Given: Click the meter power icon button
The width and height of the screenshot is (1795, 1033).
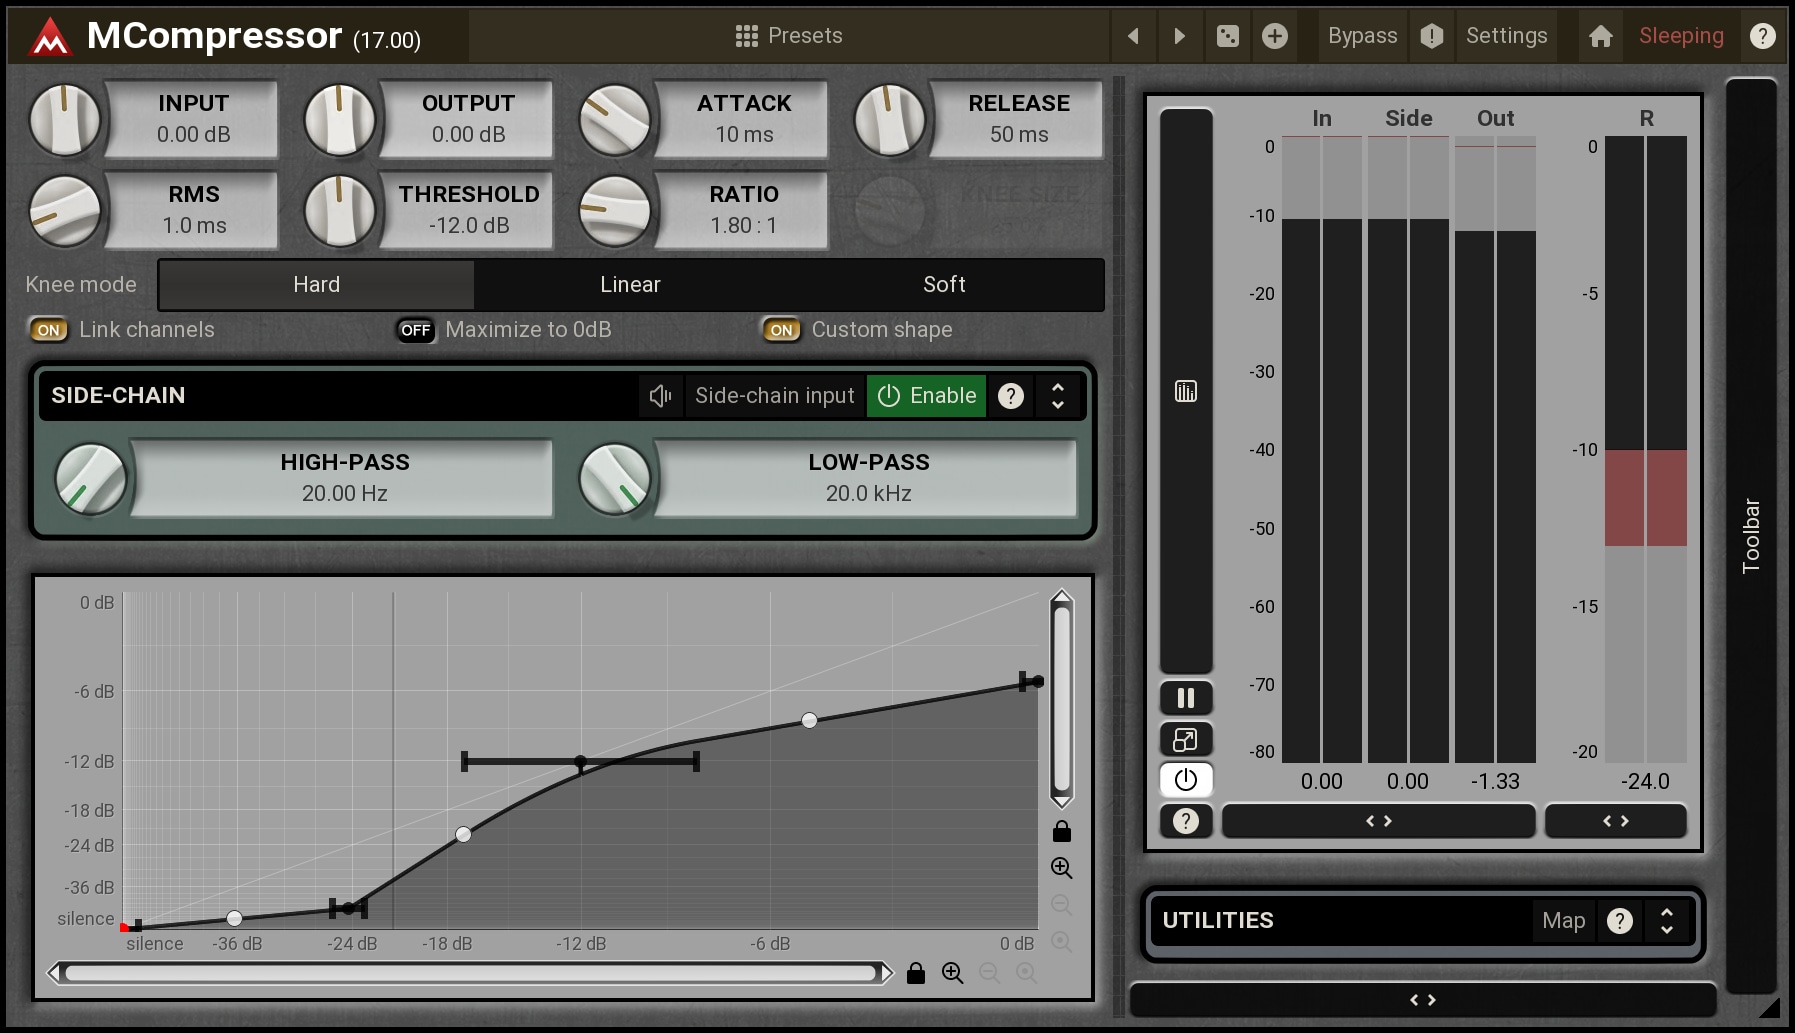Looking at the screenshot, I should coord(1186,779).
